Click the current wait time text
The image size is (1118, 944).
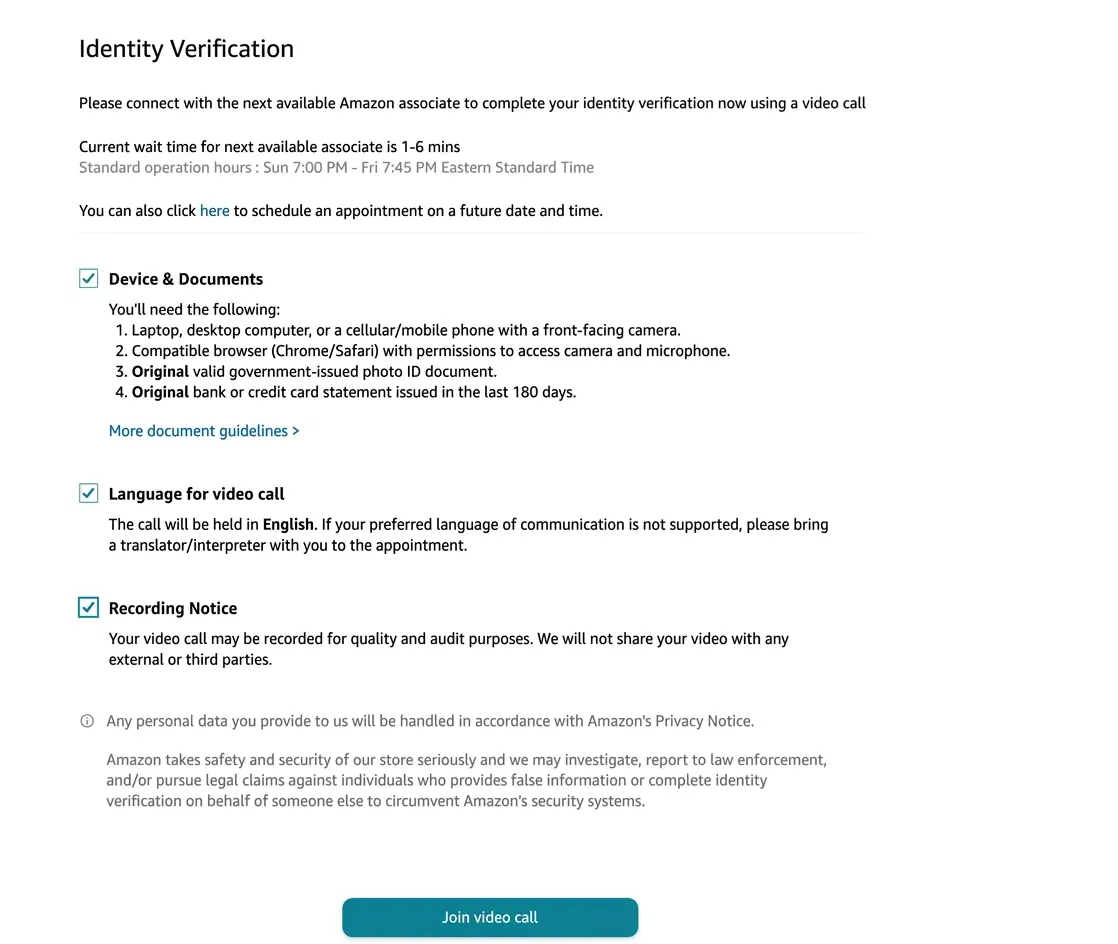pyautogui.click(x=269, y=146)
